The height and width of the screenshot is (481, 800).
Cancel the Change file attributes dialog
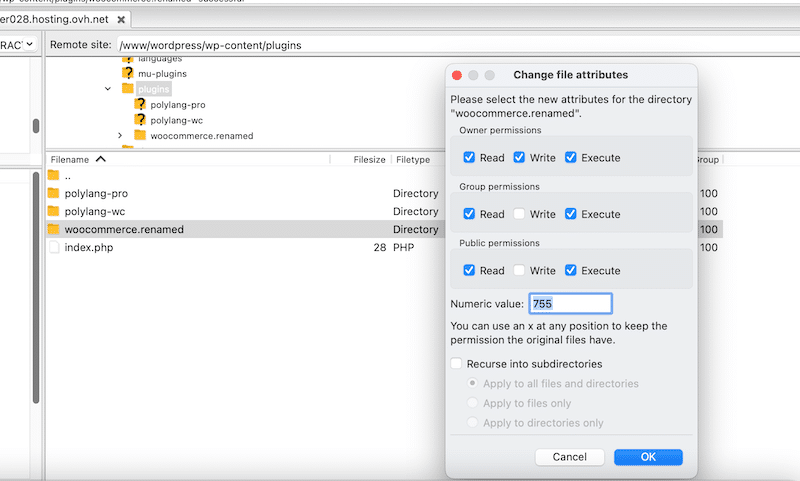coord(569,457)
